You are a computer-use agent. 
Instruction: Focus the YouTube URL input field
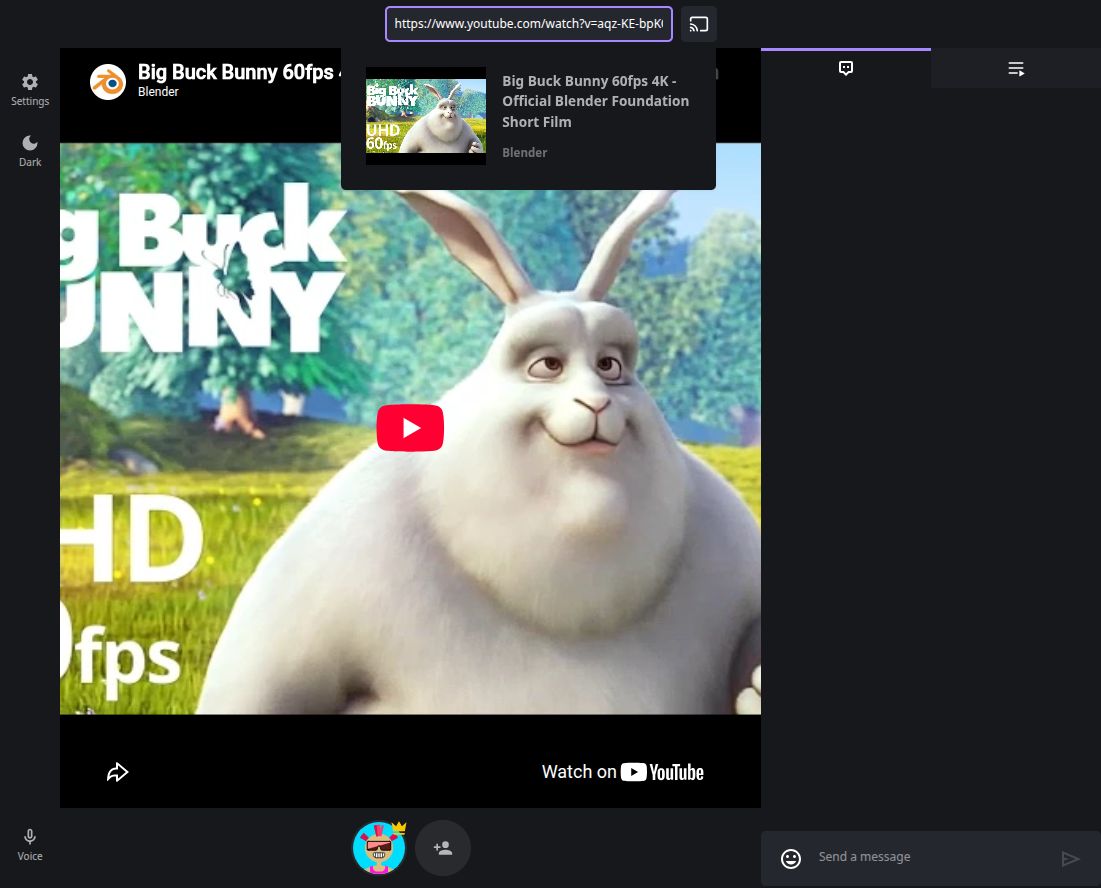pos(529,24)
